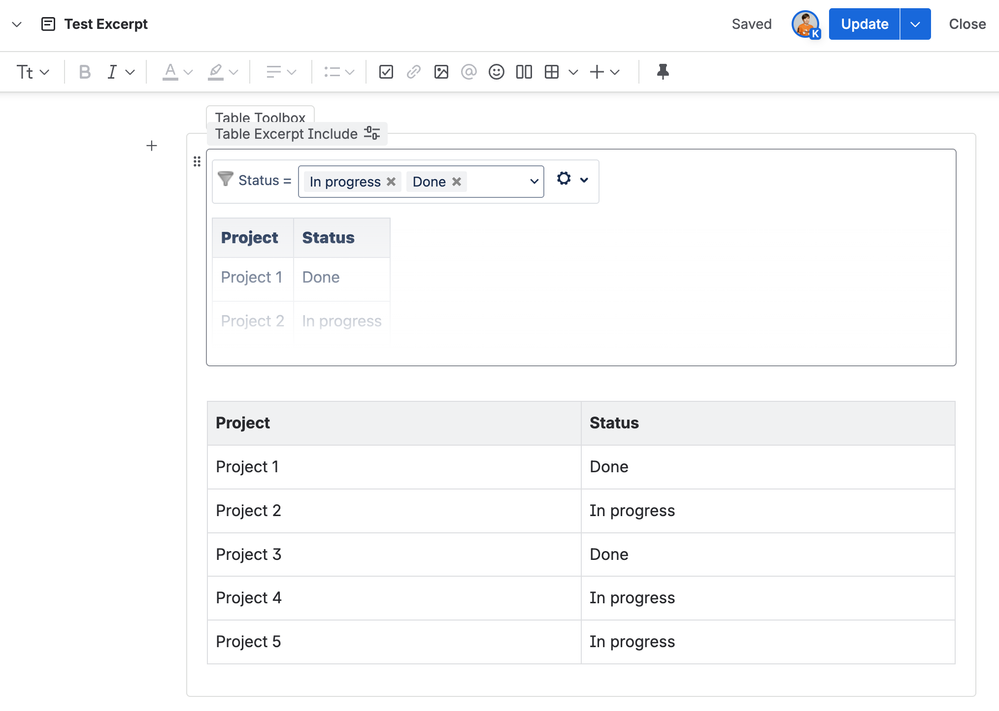The width and height of the screenshot is (999, 711).
Task: Click the Saved status text
Action: click(751, 24)
